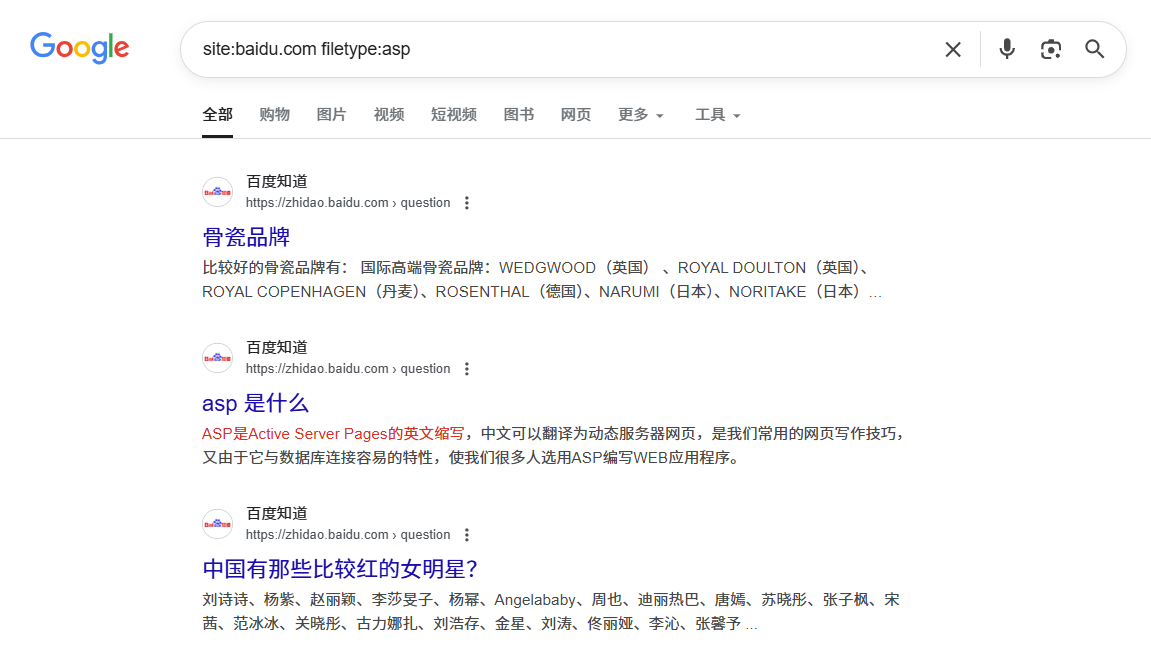1151x655 pixels.
Task: Open search by image camera icon
Action: coord(1050,49)
